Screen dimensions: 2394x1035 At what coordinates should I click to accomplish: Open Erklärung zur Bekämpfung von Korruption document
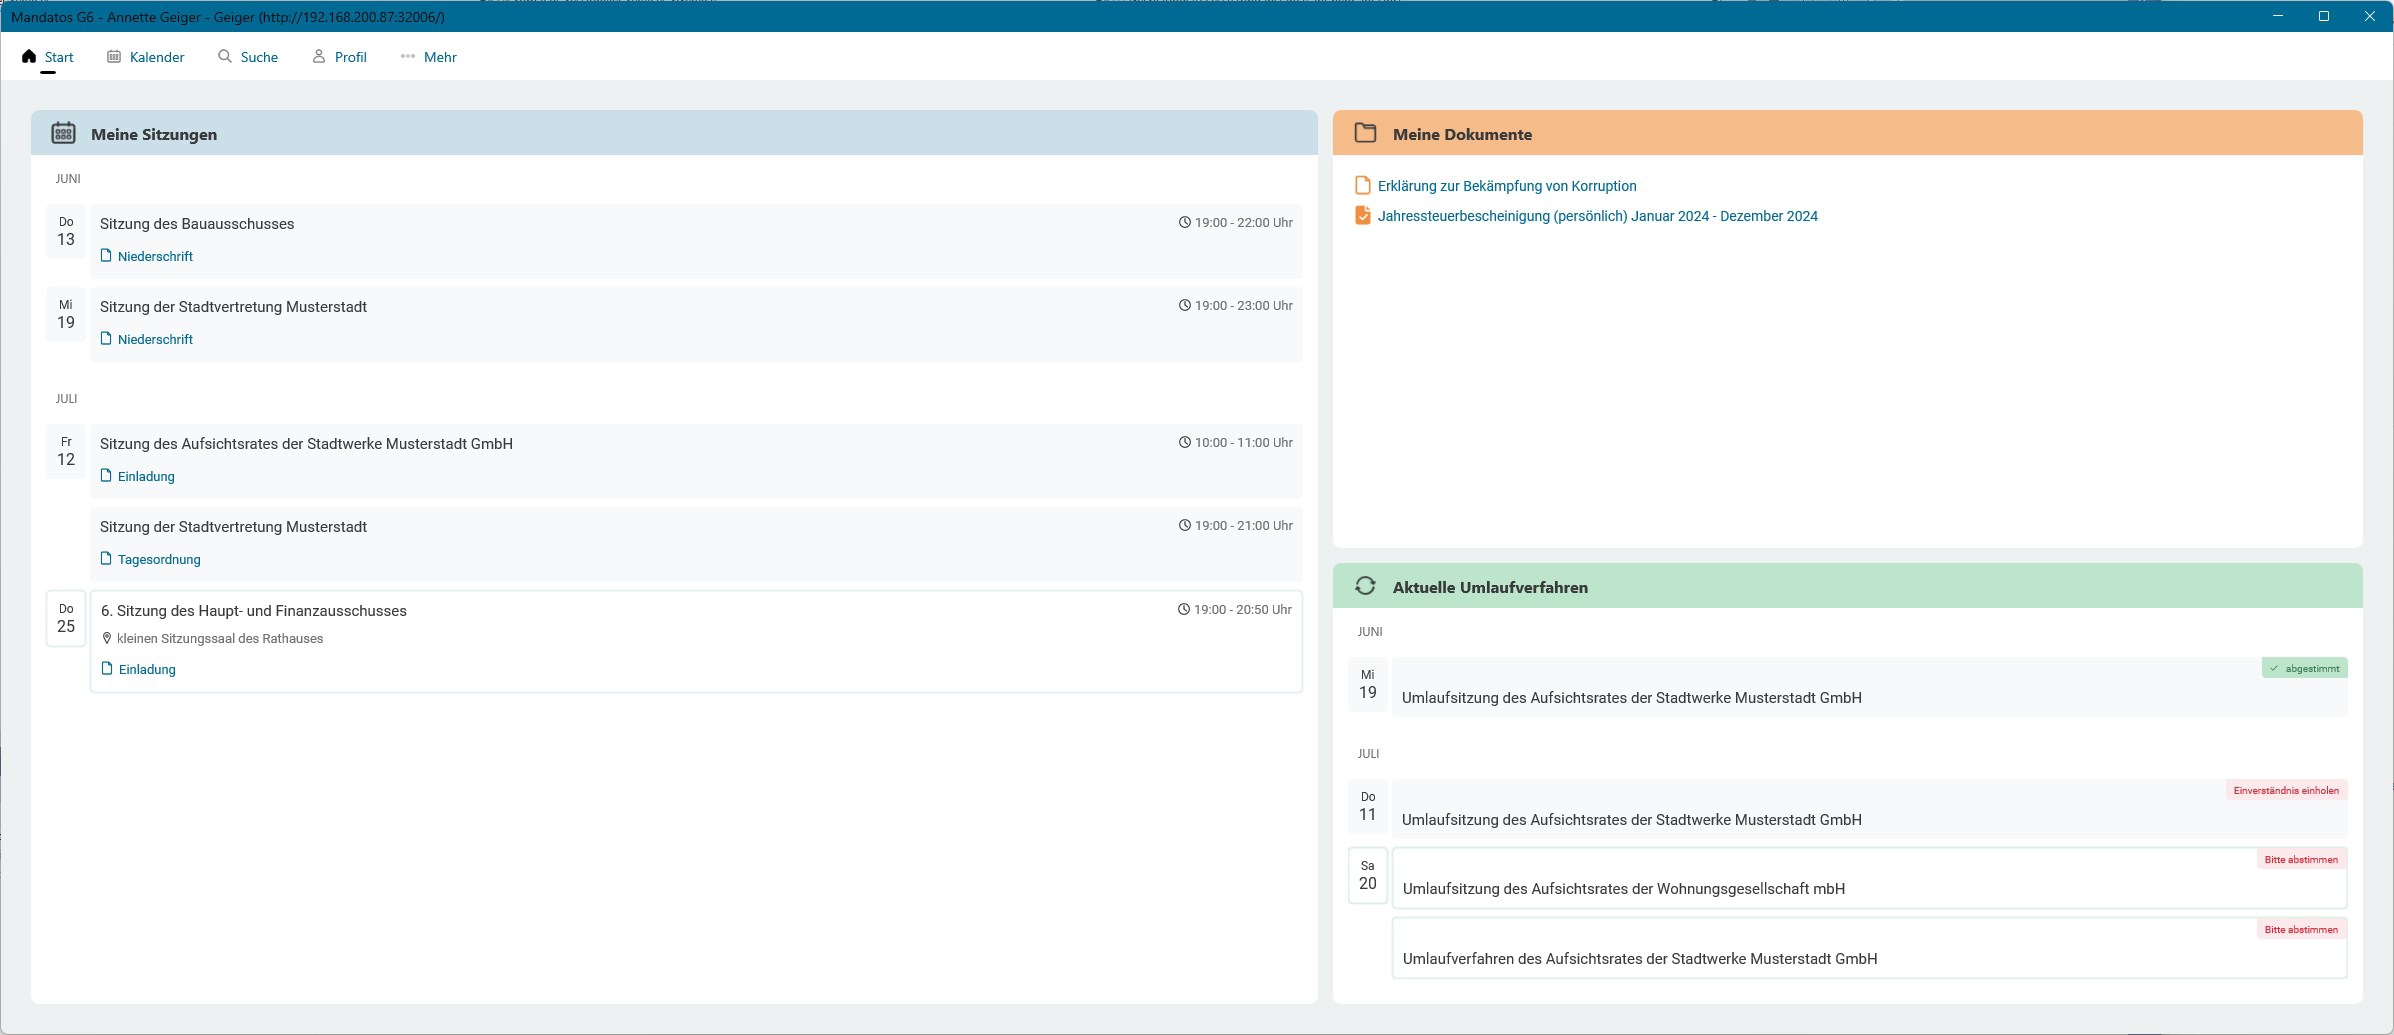tap(1507, 186)
